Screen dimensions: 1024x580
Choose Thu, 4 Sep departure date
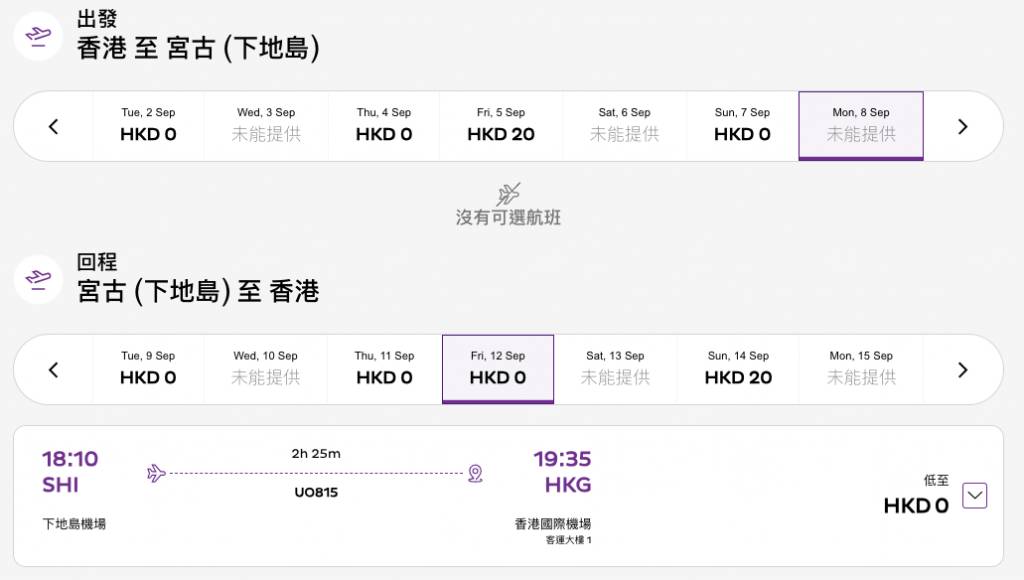click(384, 126)
